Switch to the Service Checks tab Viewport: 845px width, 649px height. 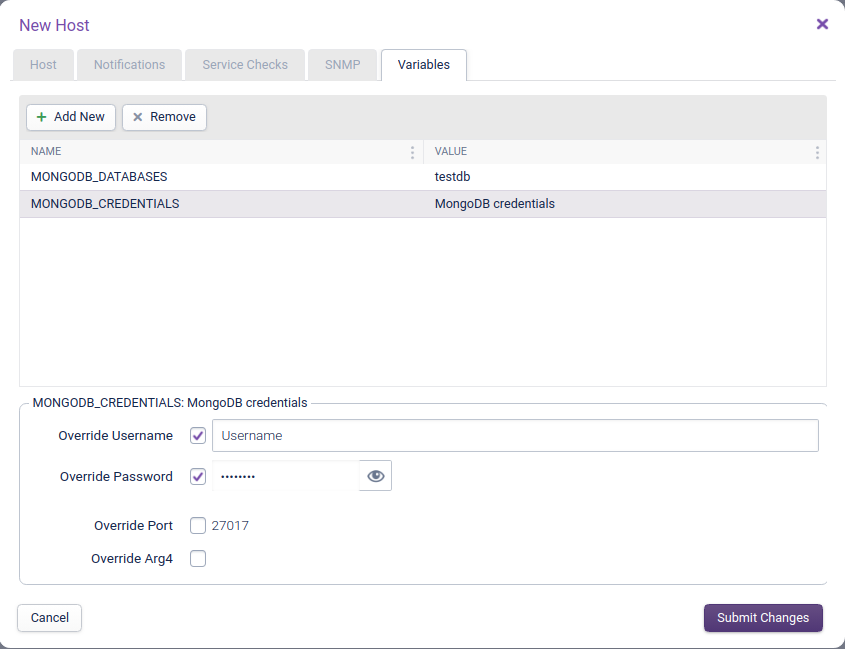click(x=244, y=64)
